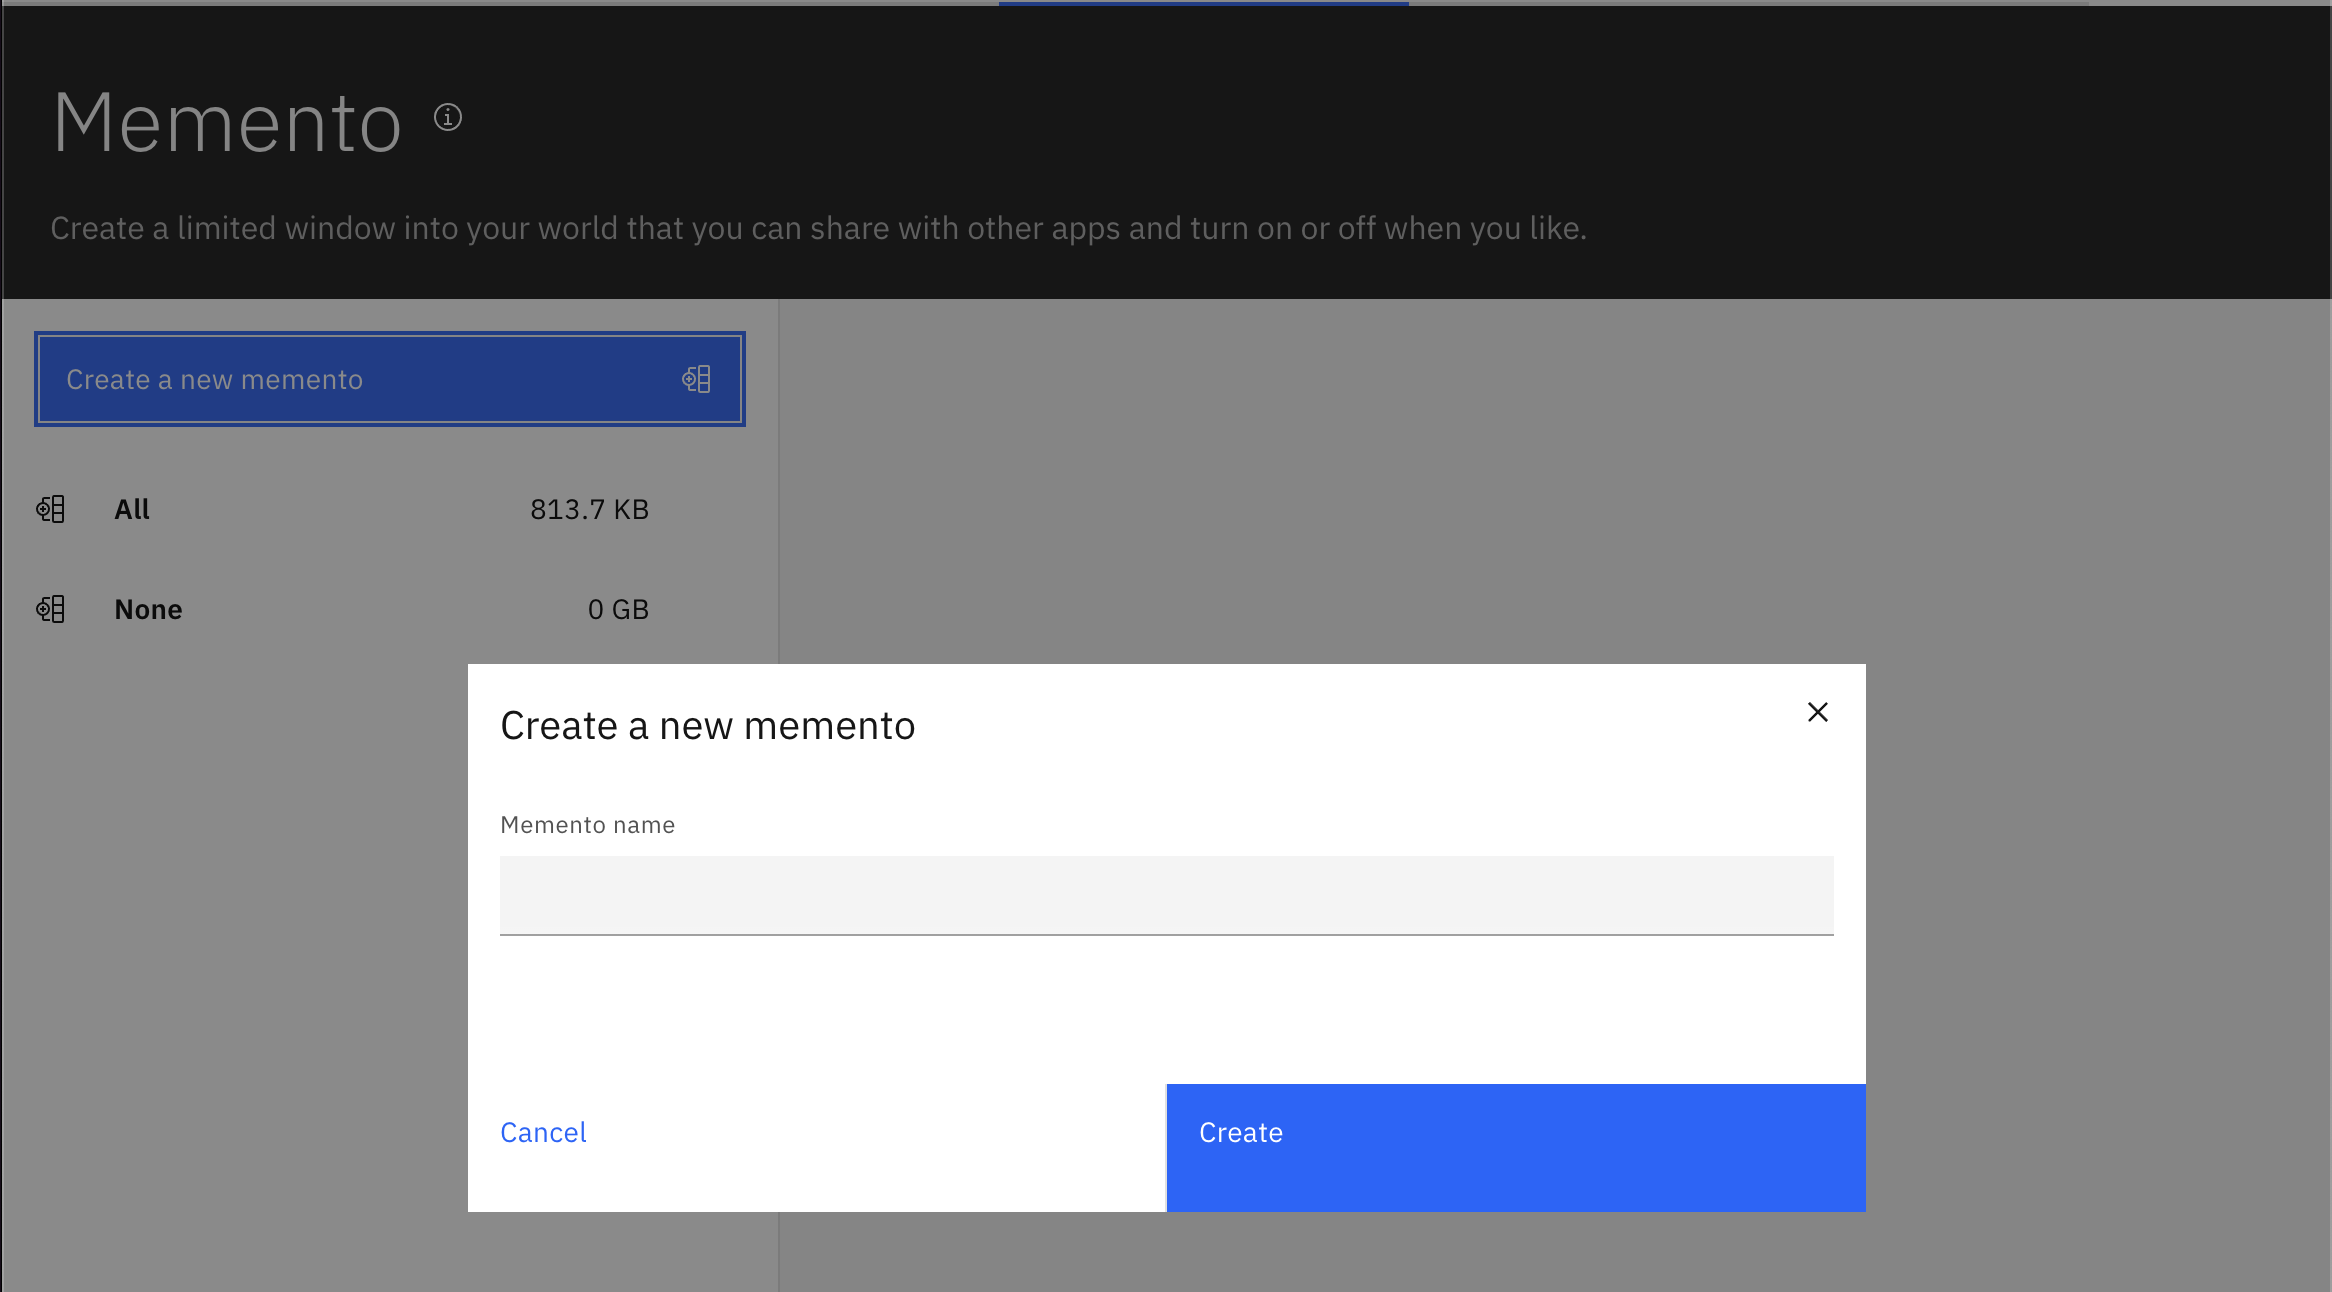Select the memento icon next to None

click(51, 609)
